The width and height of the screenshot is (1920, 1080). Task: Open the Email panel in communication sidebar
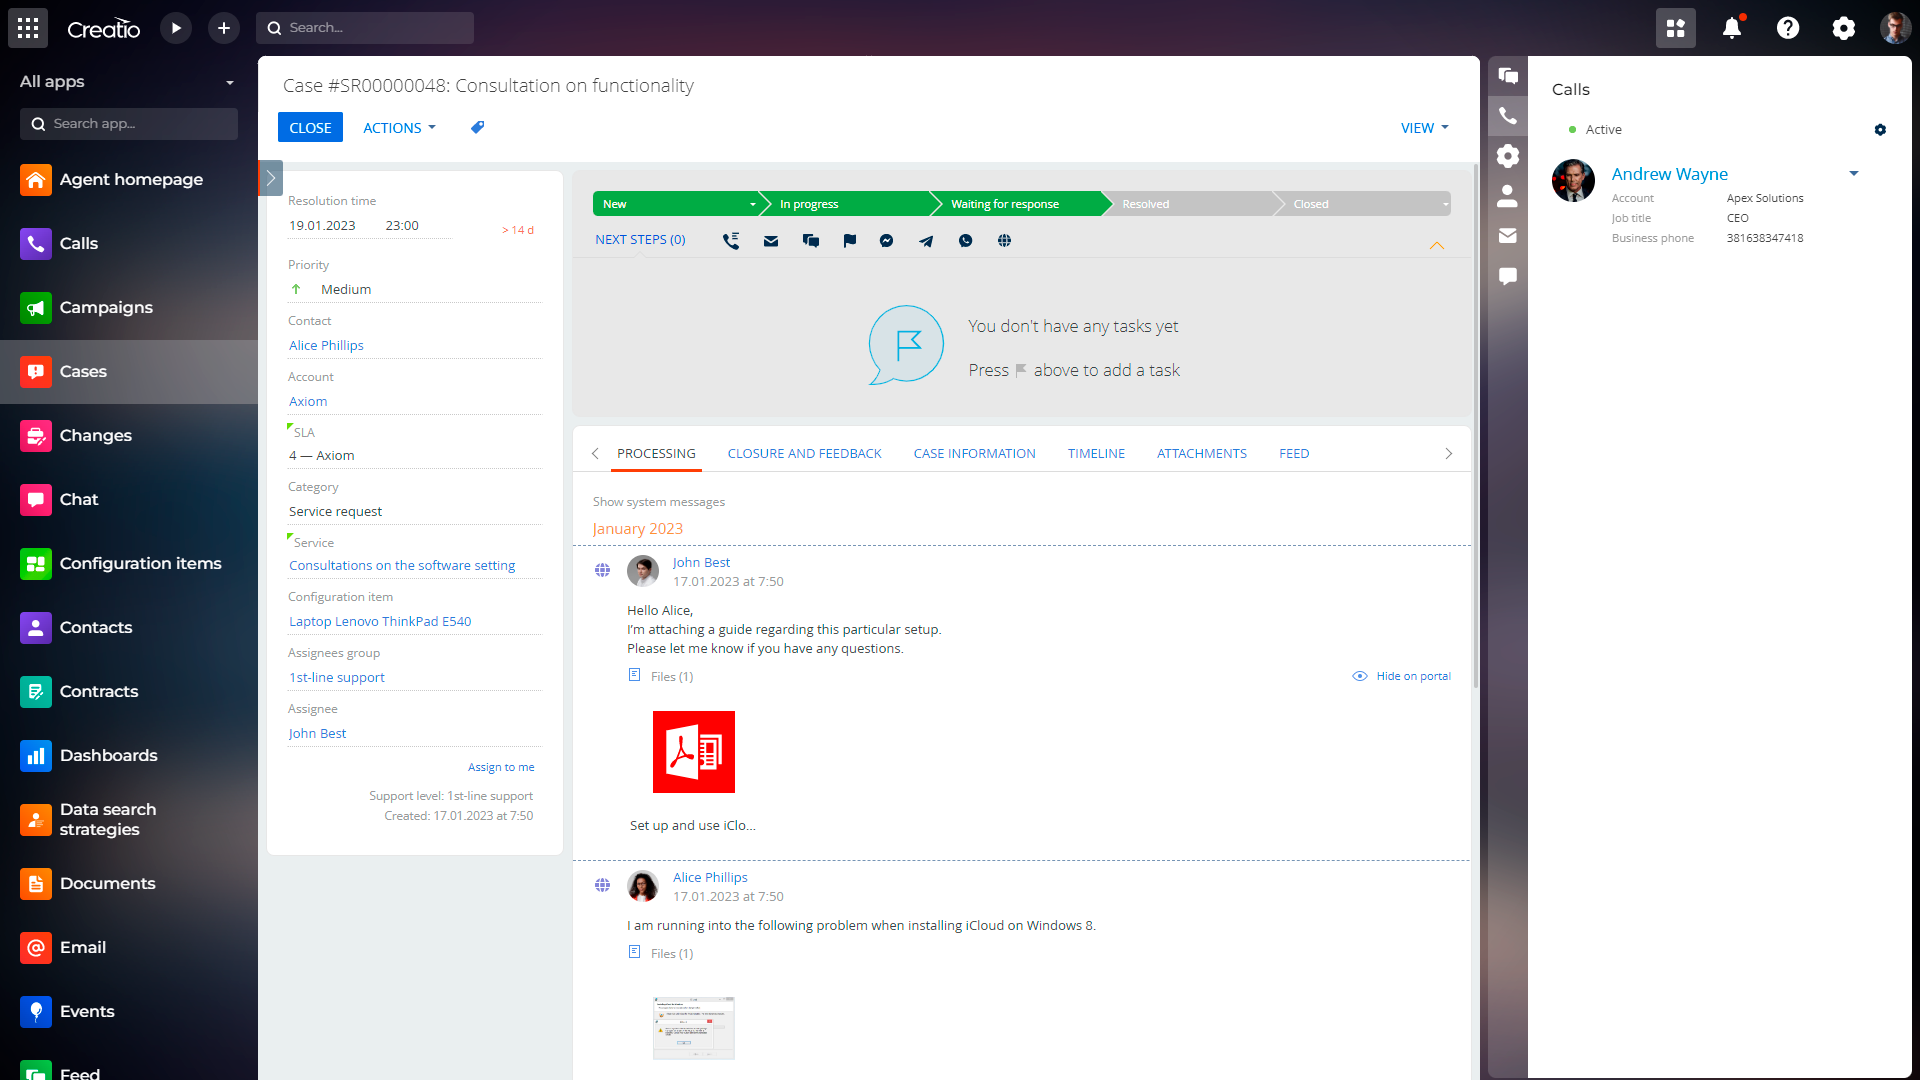point(1508,236)
